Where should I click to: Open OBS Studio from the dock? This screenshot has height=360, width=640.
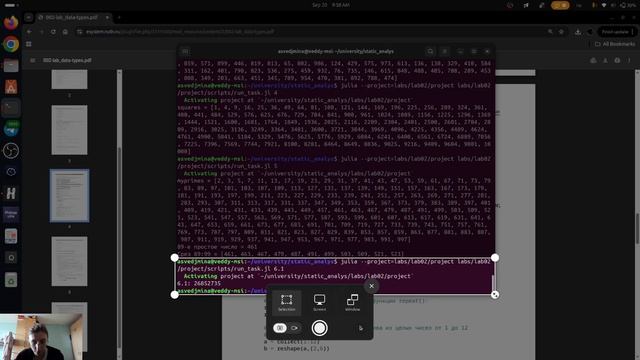[11, 151]
